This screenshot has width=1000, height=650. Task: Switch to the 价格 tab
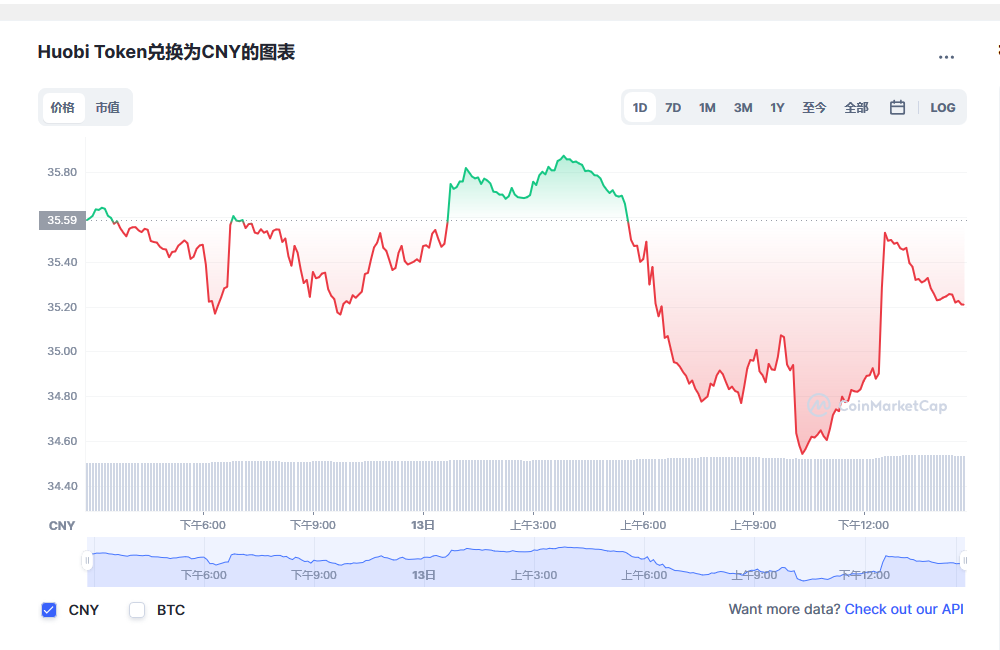63,107
